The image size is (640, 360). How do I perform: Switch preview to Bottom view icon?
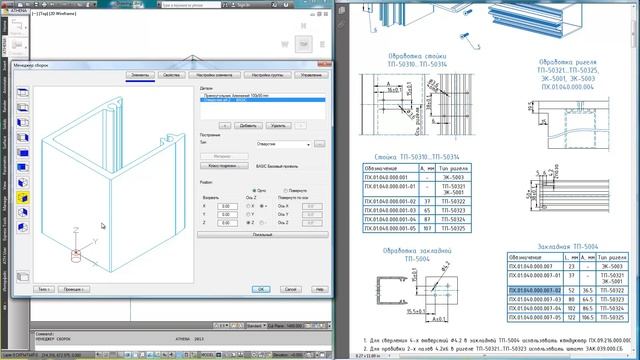click(23, 108)
